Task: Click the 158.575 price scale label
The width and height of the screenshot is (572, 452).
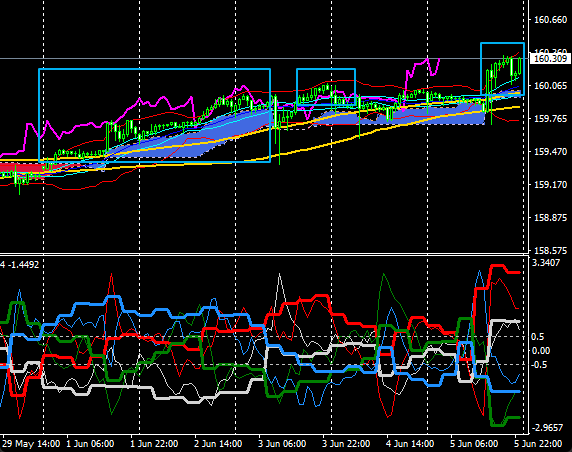Action: [550, 251]
